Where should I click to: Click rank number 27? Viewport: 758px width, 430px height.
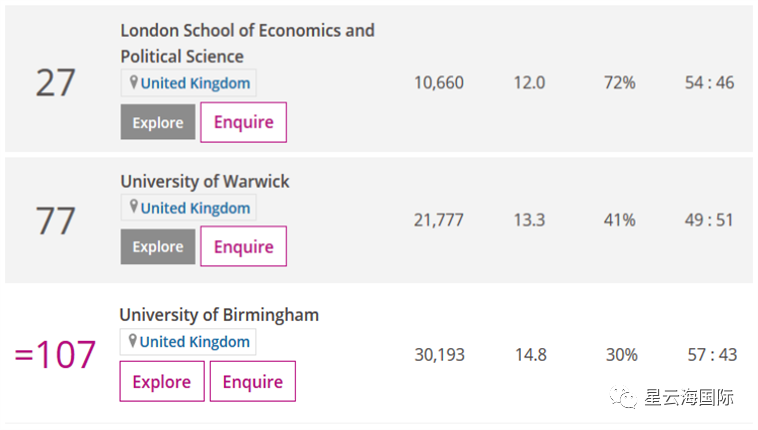coord(56,83)
